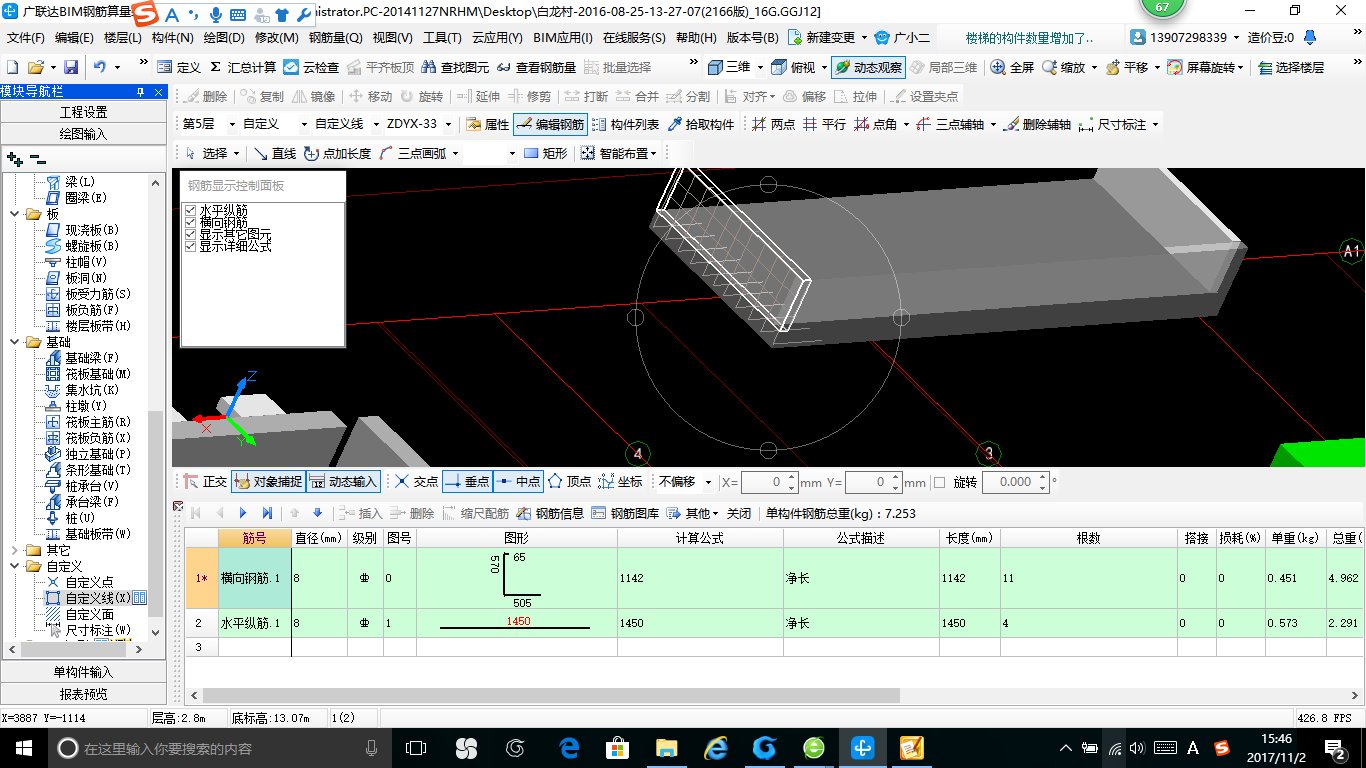Select the 直线 line drawing tool
Image resolution: width=1366 pixels, height=768 pixels.
pos(274,153)
